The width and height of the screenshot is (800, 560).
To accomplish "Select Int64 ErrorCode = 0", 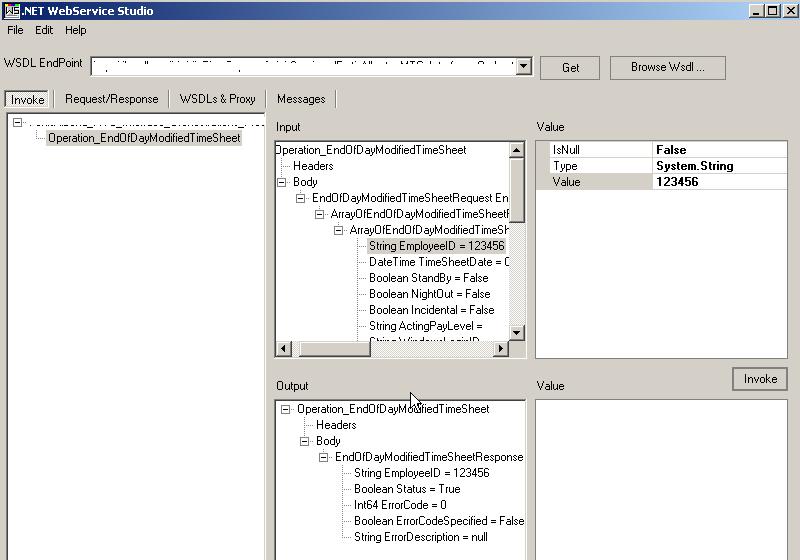I will coord(400,505).
